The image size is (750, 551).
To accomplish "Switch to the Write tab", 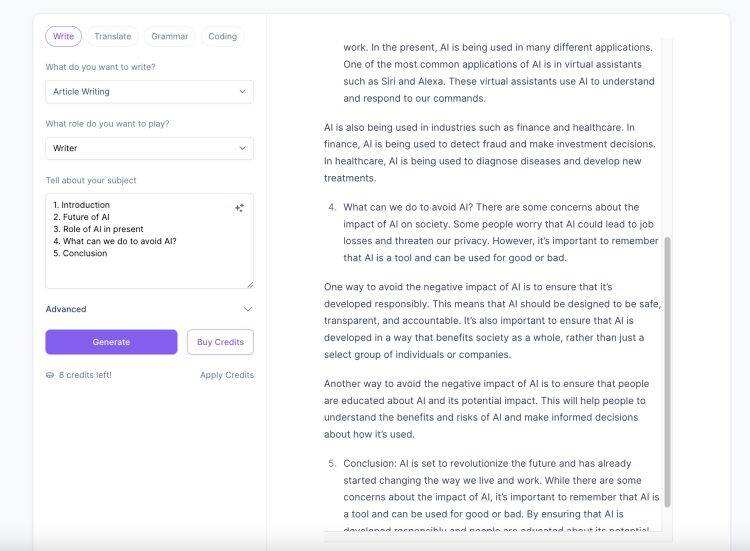I will (x=63, y=36).
